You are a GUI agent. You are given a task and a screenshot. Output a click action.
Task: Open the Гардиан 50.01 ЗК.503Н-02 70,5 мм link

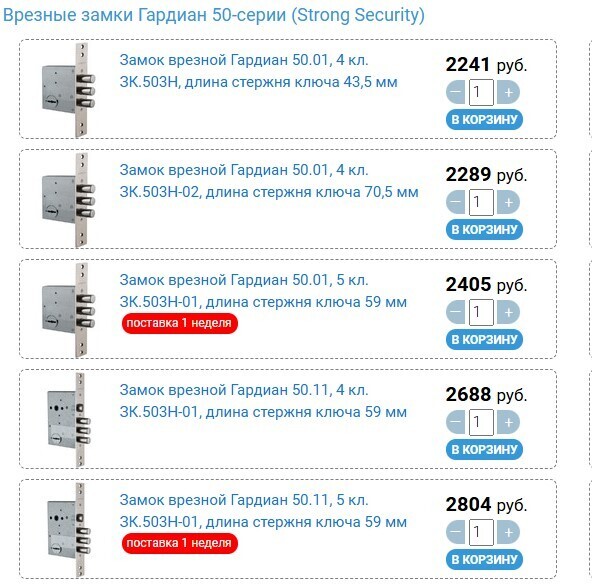tap(269, 181)
